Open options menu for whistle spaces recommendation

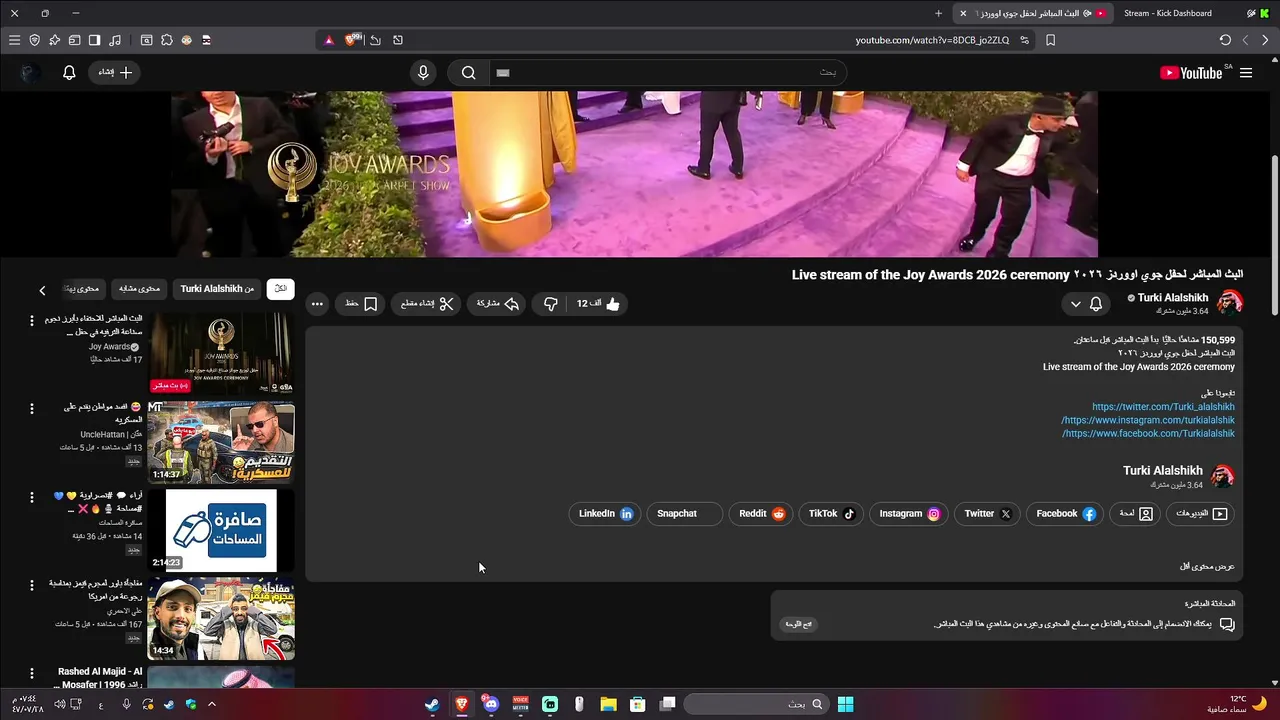point(31,497)
